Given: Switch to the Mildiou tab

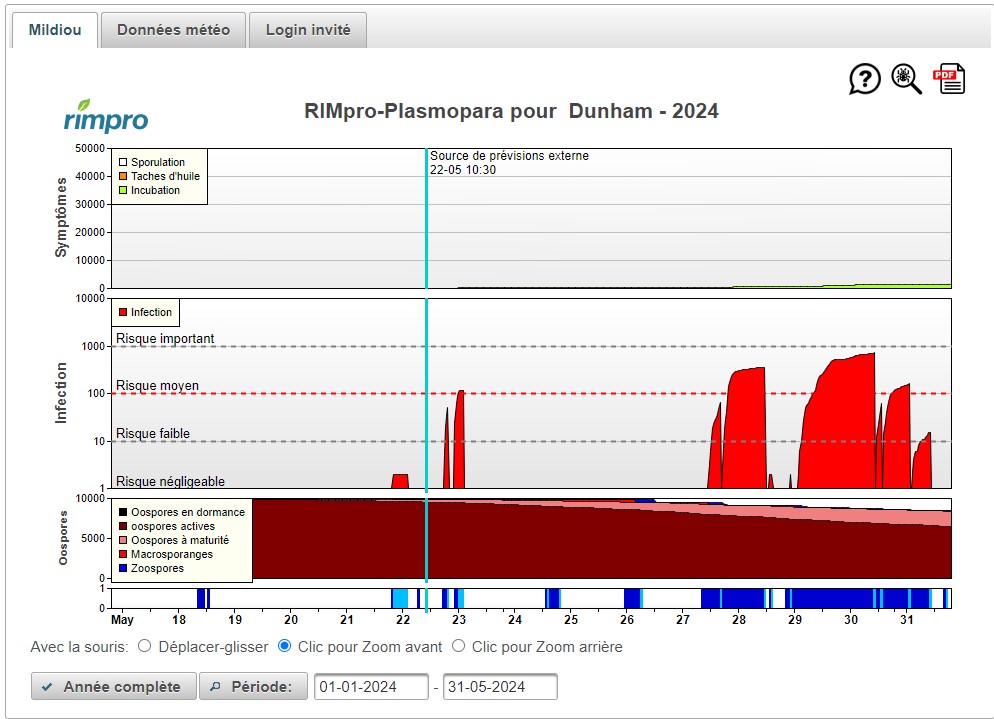Looking at the screenshot, I should coord(55,30).
